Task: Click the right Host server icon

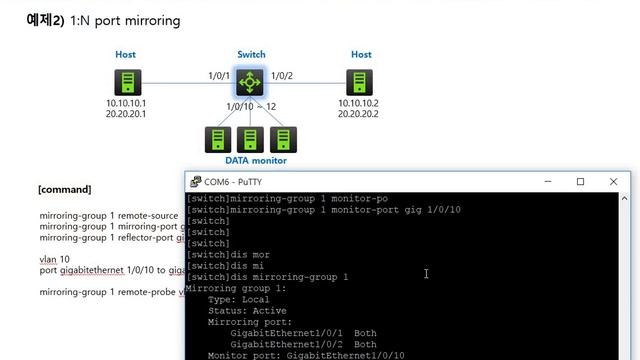Action: (359, 82)
